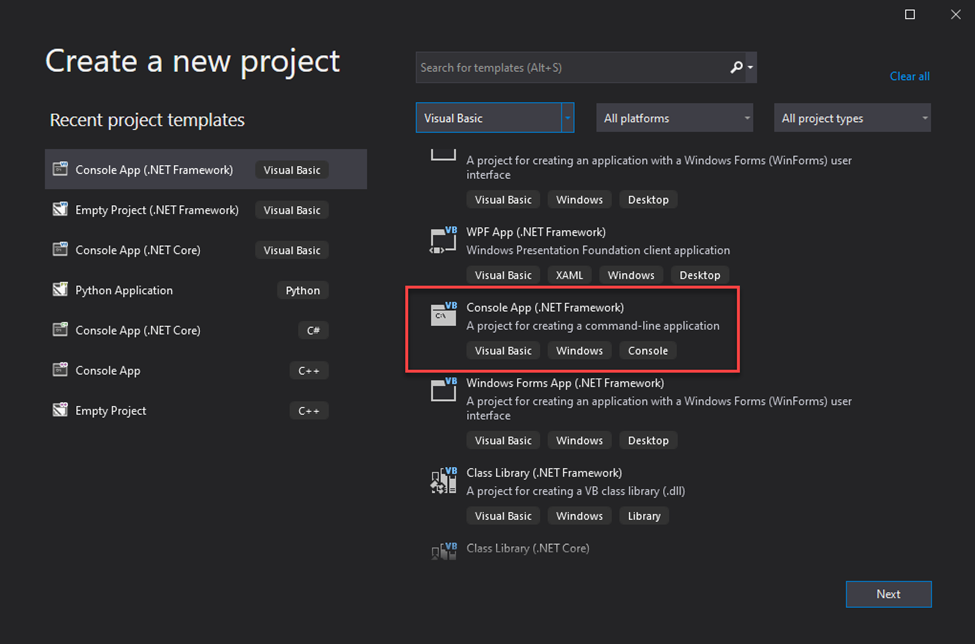Open search options dropdown arrow beside magnifier
This screenshot has width=975, height=644.
point(751,67)
